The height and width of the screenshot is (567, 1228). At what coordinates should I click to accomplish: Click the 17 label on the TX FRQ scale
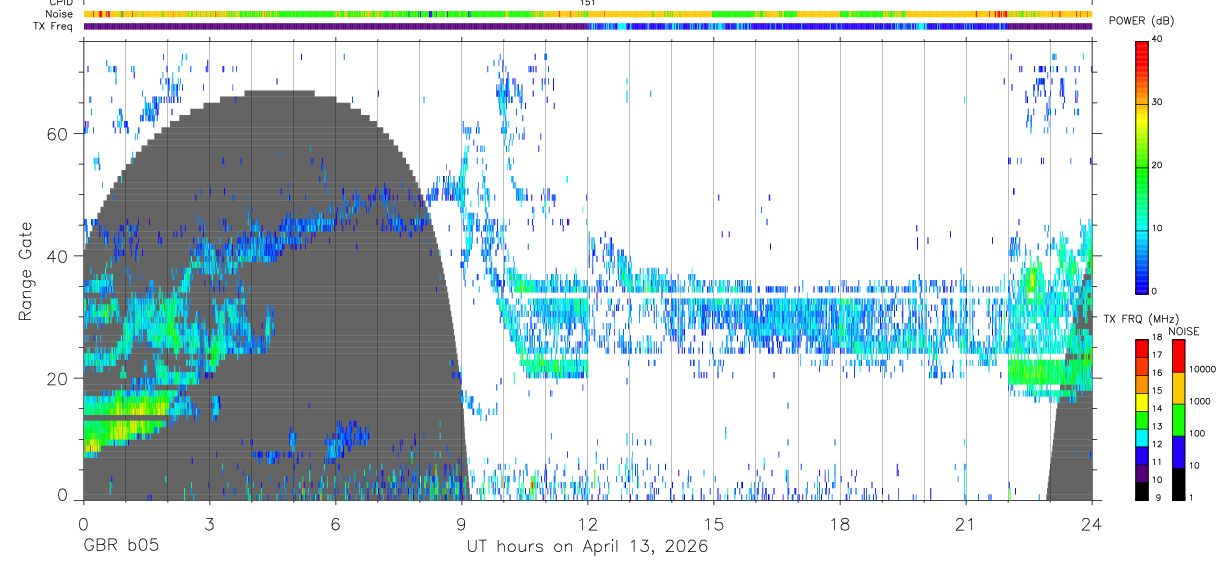(1159, 356)
